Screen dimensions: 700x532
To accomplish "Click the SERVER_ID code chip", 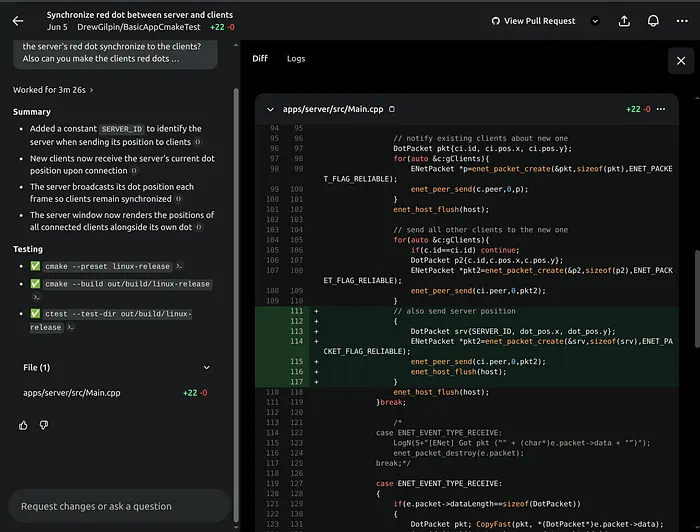I will pos(121,129).
